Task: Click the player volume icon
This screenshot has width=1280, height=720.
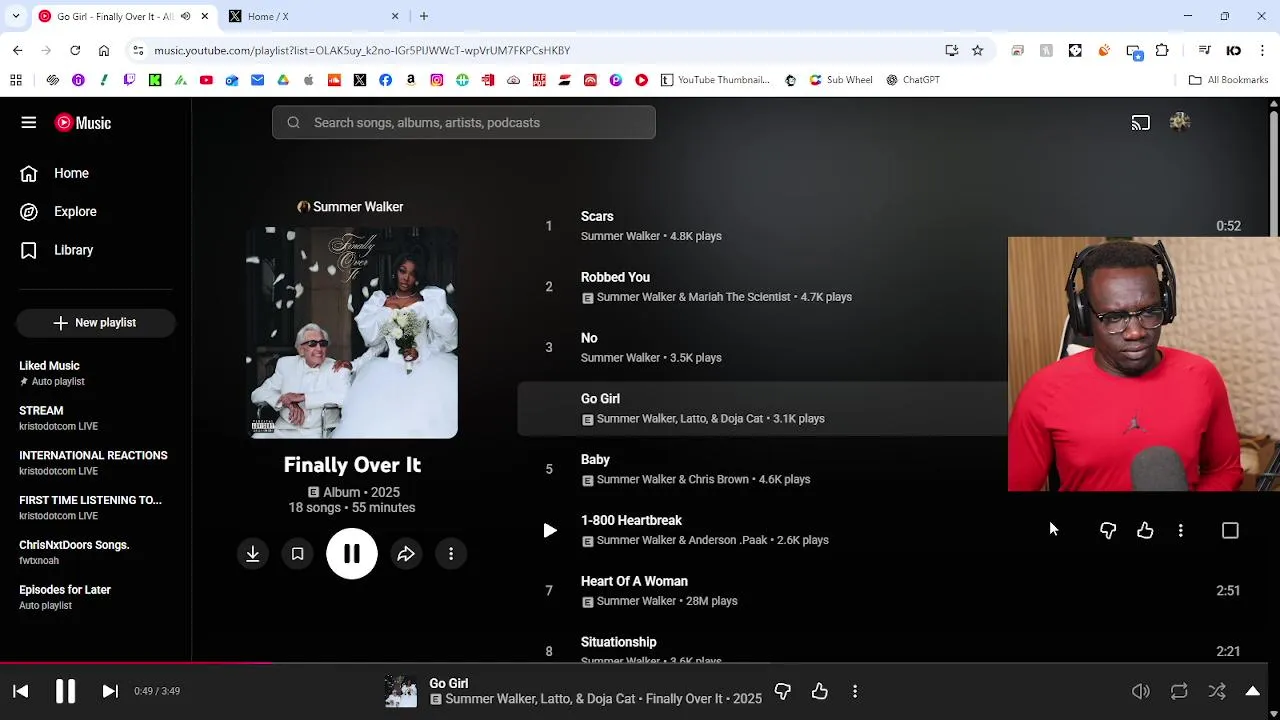Action: (1141, 691)
